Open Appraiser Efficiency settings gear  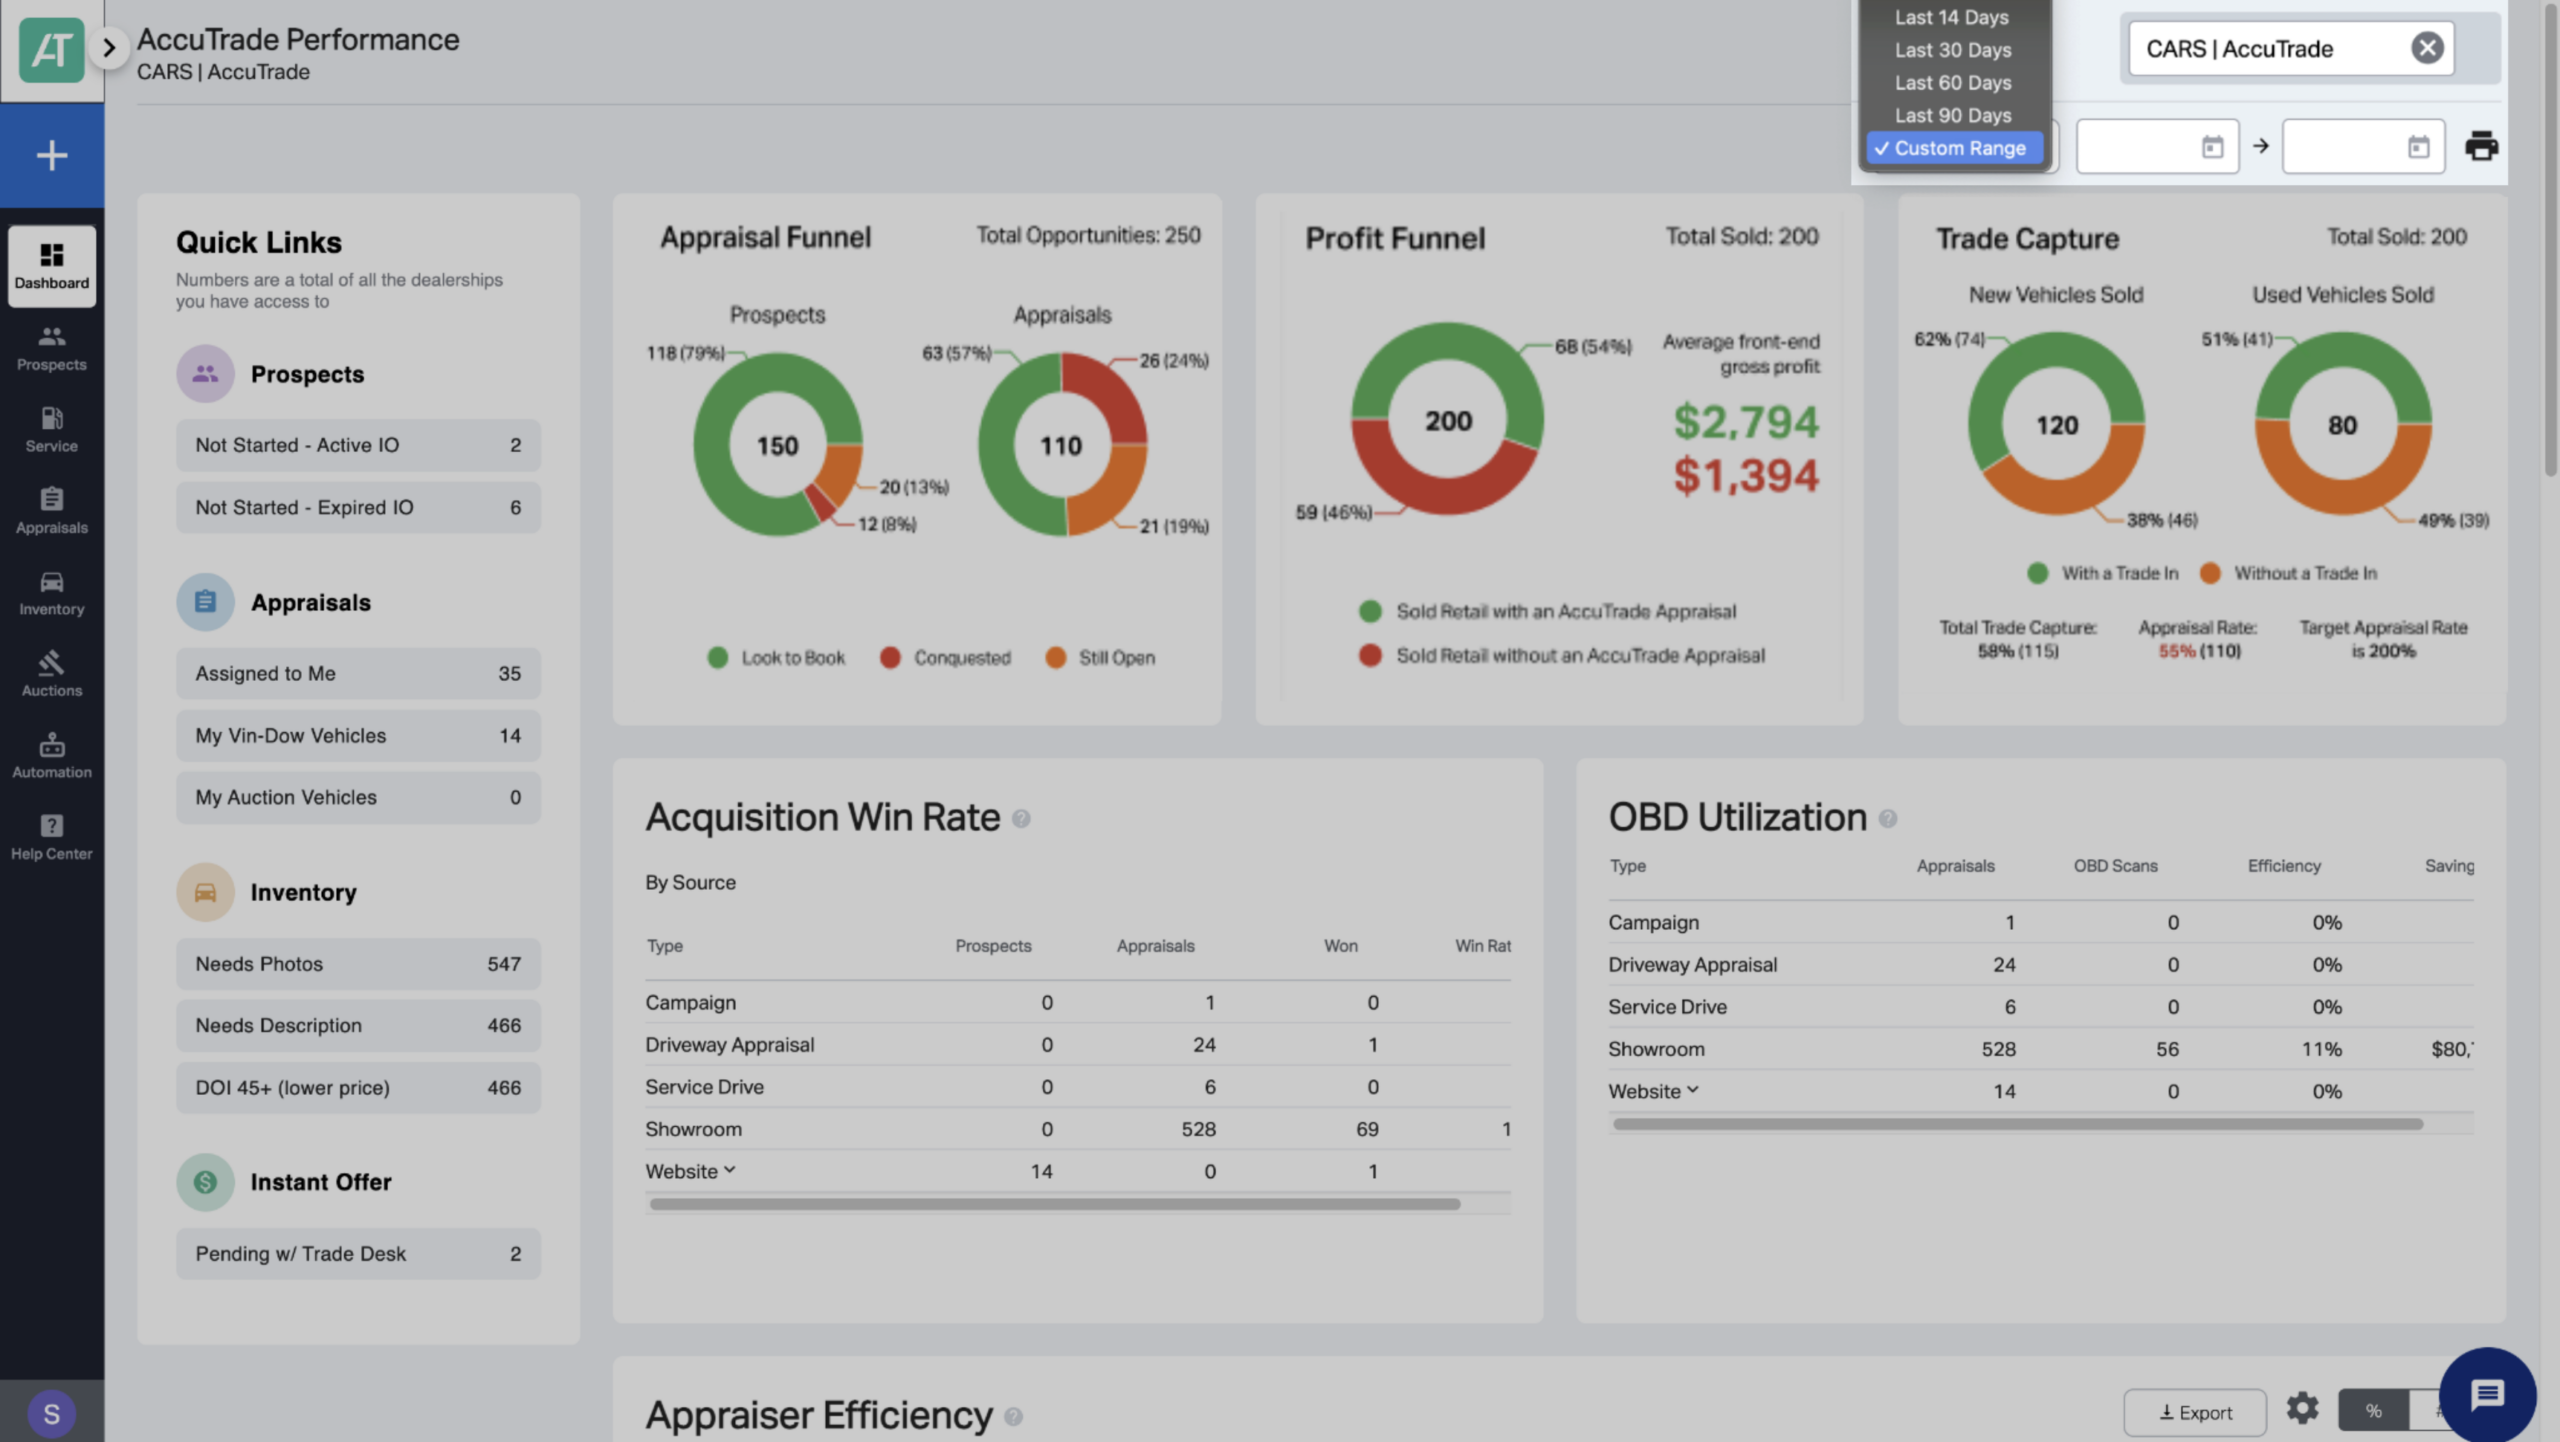pos(2302,1408)
